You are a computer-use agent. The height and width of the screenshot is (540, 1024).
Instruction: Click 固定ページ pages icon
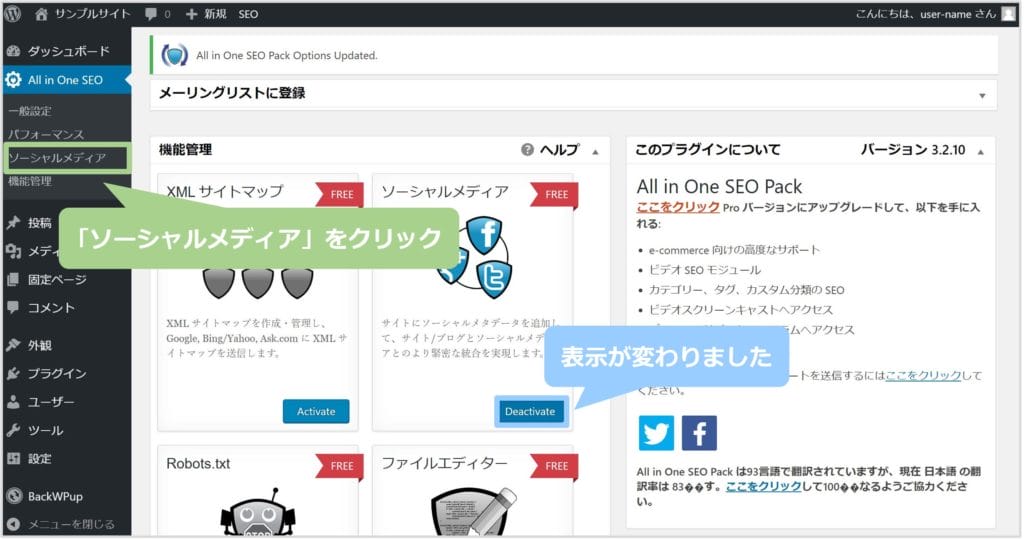tap(13, 279)
